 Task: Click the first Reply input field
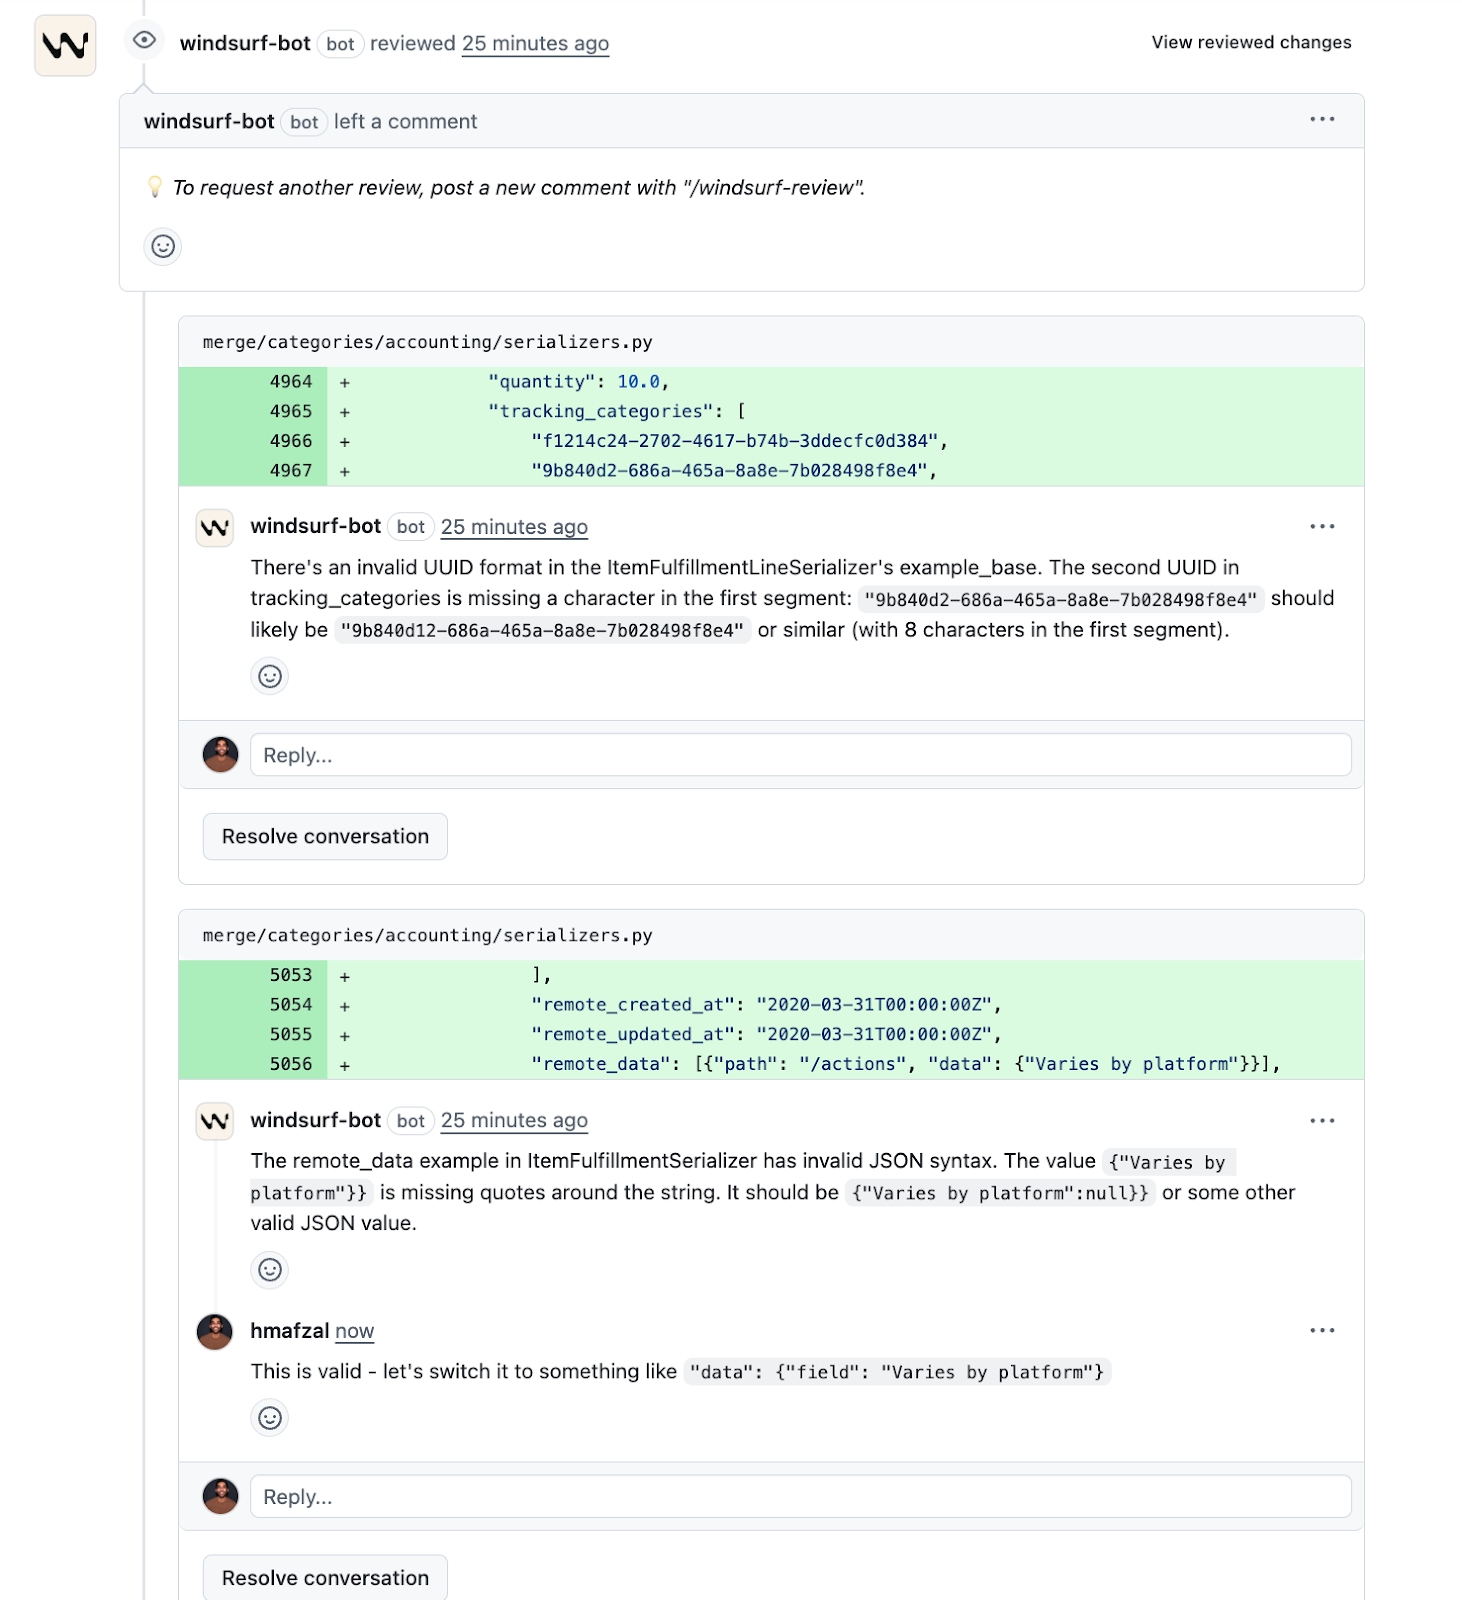click(800, 755)
